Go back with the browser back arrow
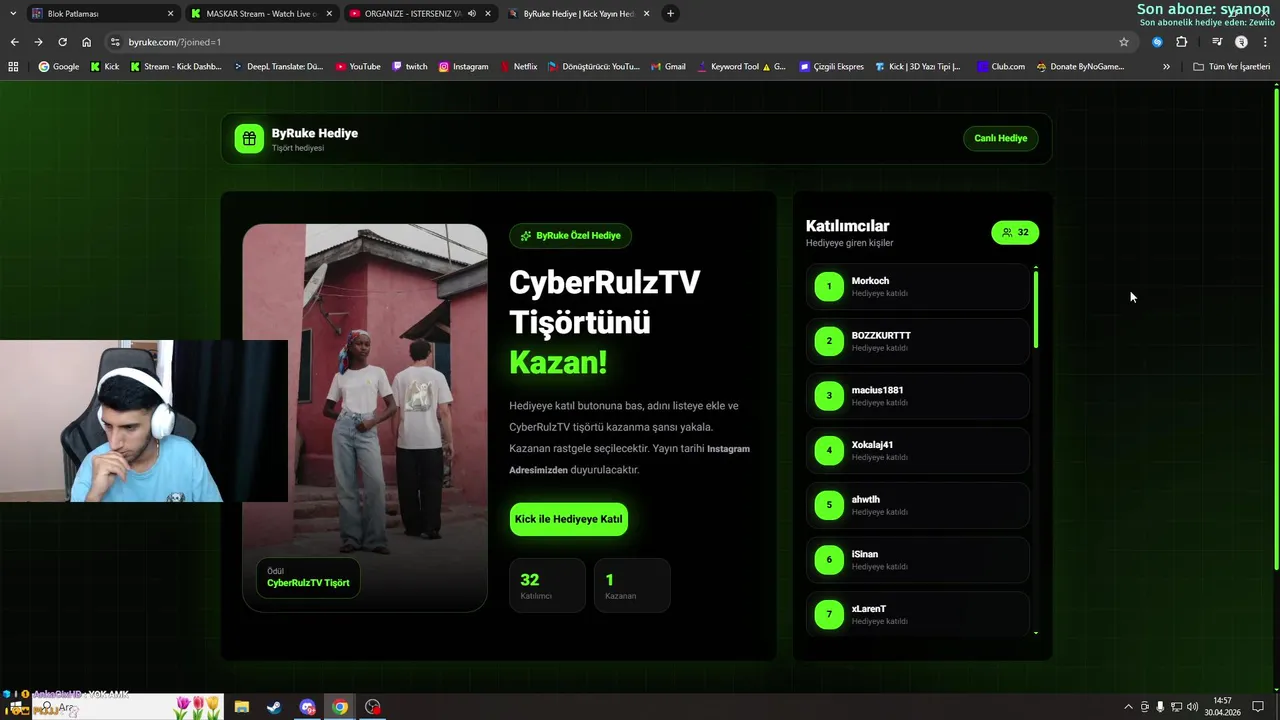The width and height of the screenshot is (1280, 720). pyautogui.click(x=14, y=42)
